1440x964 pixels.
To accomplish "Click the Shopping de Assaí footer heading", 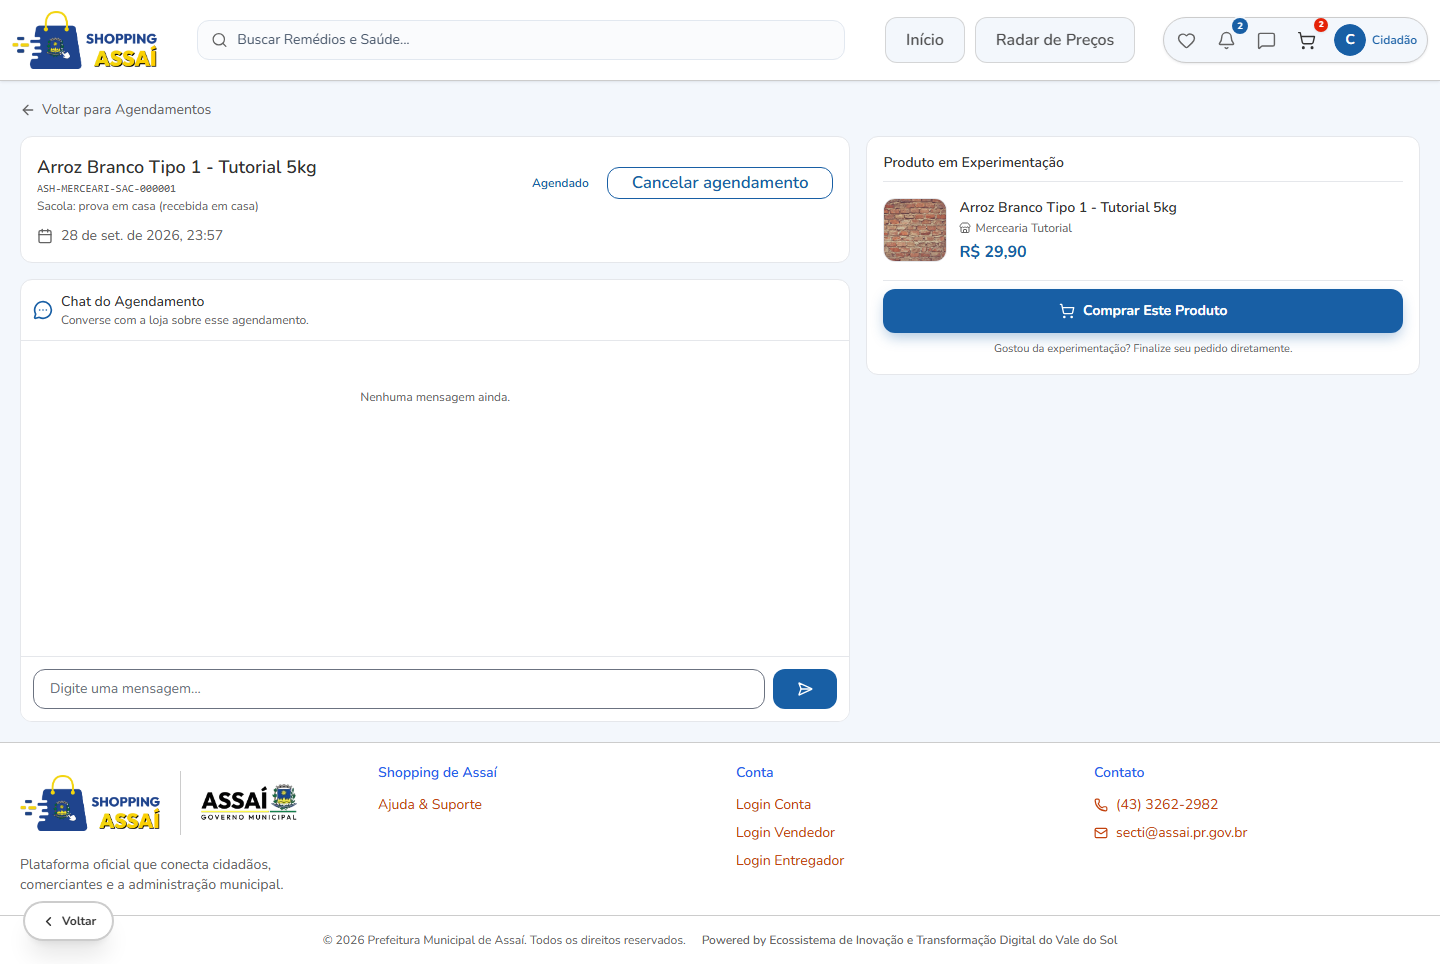I will click(x=437, y=772).
